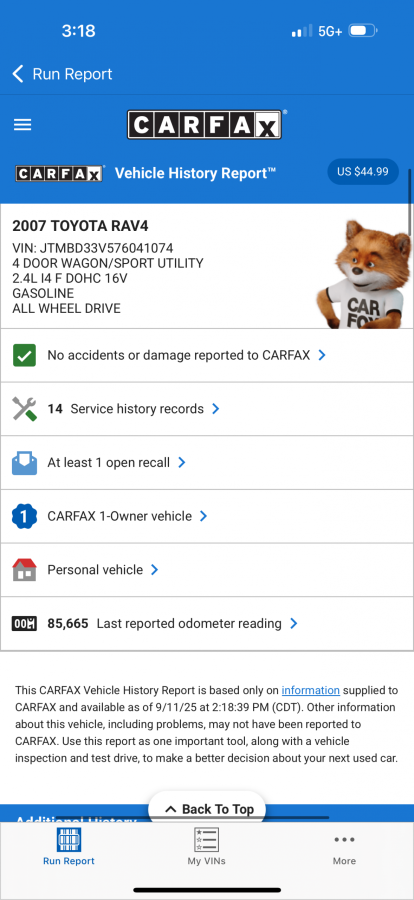Viewport: 414px width, 900px height.
Task: Click the page scrollbar on right edge
Action: click(x=410, y=195)
